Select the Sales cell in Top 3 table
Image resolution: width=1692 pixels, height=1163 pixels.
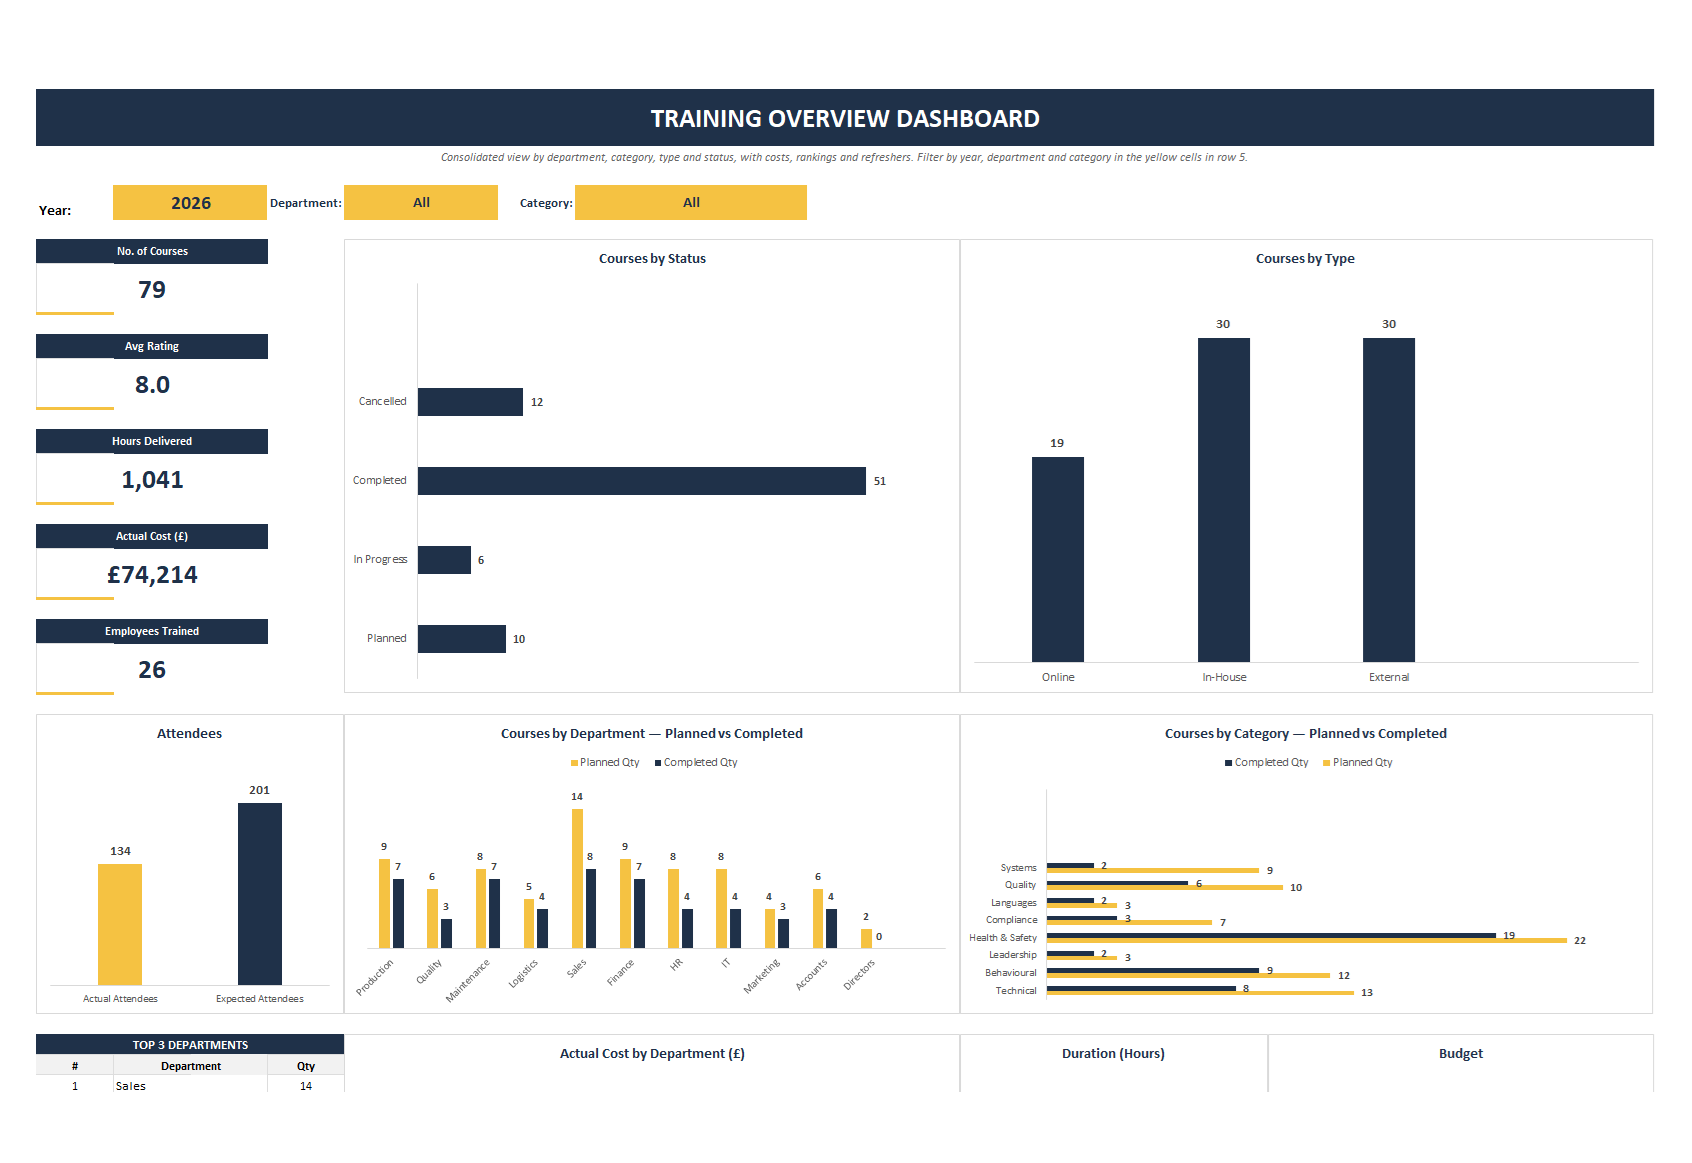pos(190,1086)
